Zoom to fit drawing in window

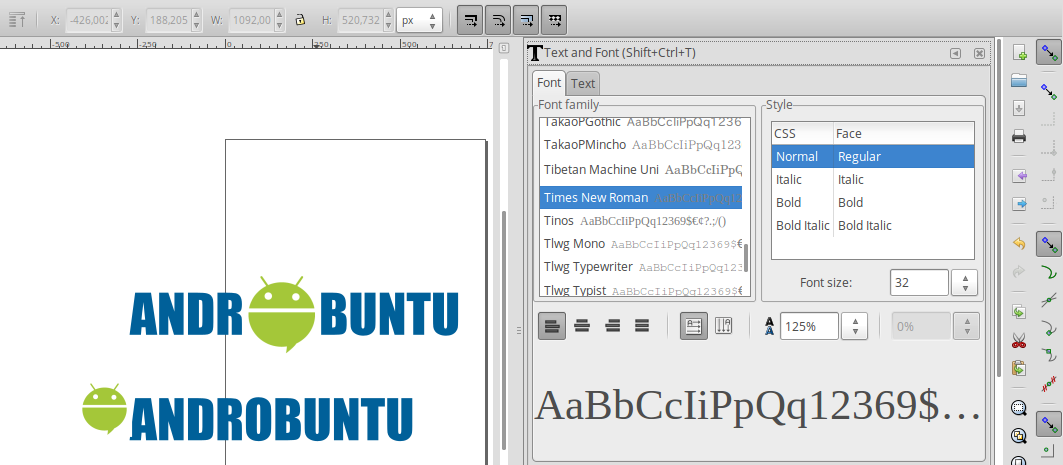coord(1019,435)
